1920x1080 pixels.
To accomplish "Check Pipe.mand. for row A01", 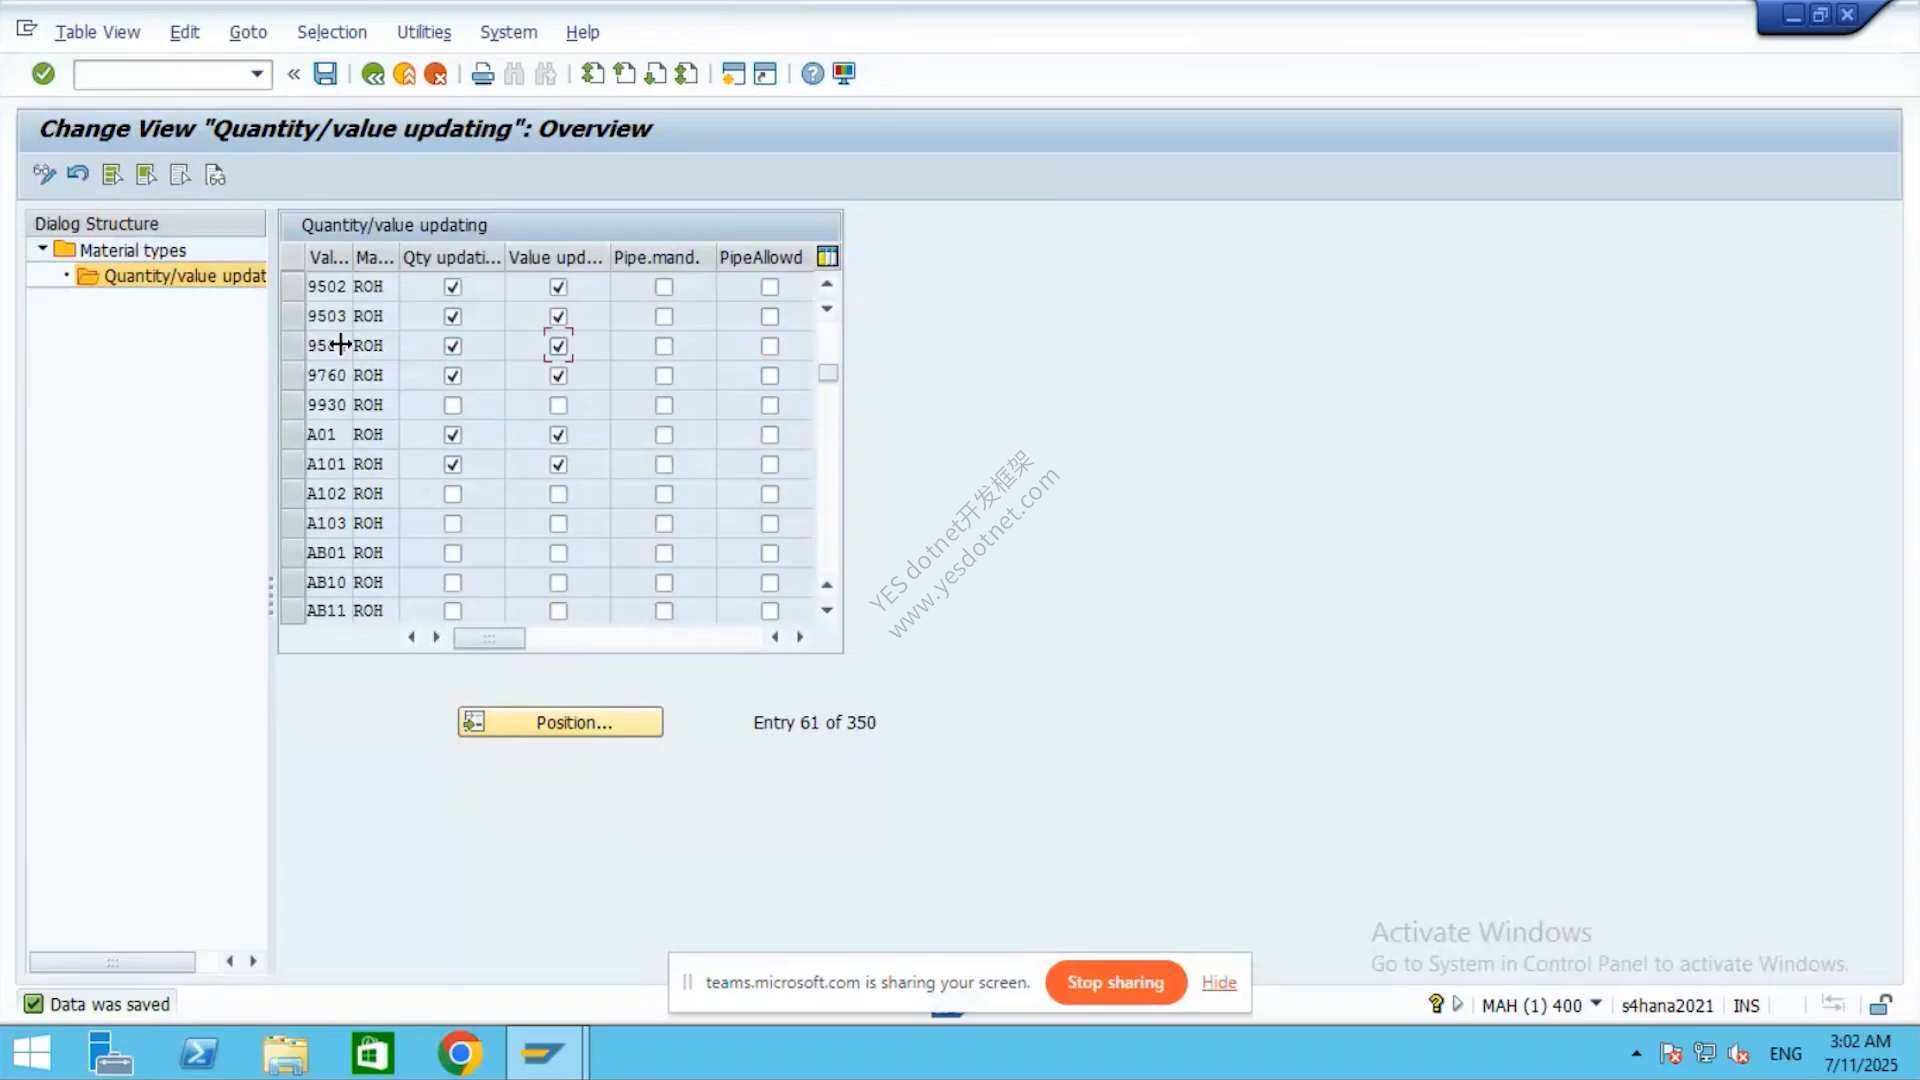I will tap(664, 436).
